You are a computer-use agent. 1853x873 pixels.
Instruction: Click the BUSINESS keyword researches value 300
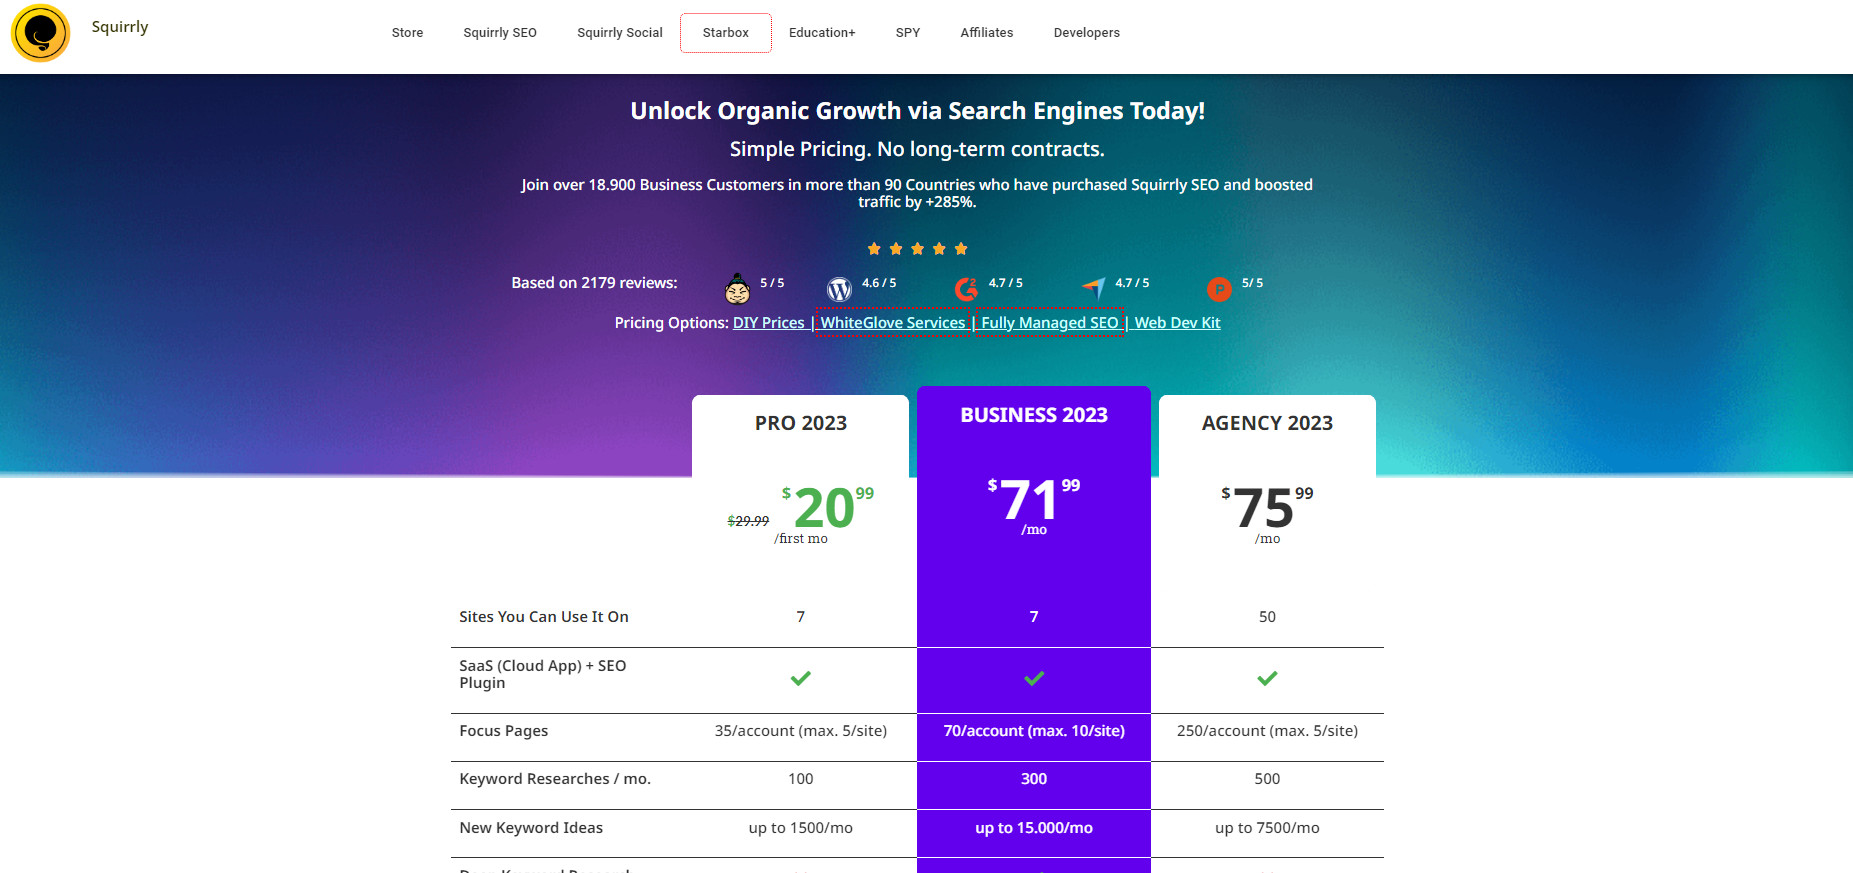1034,779
